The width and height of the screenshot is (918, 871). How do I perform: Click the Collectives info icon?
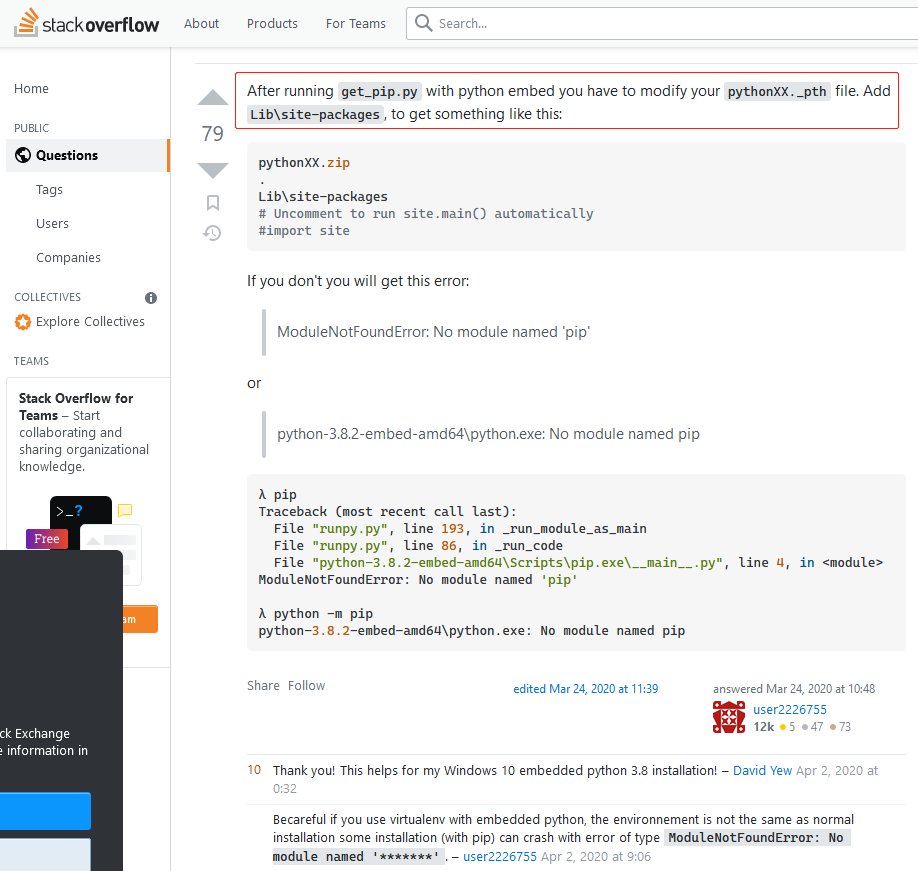[151, 298]
